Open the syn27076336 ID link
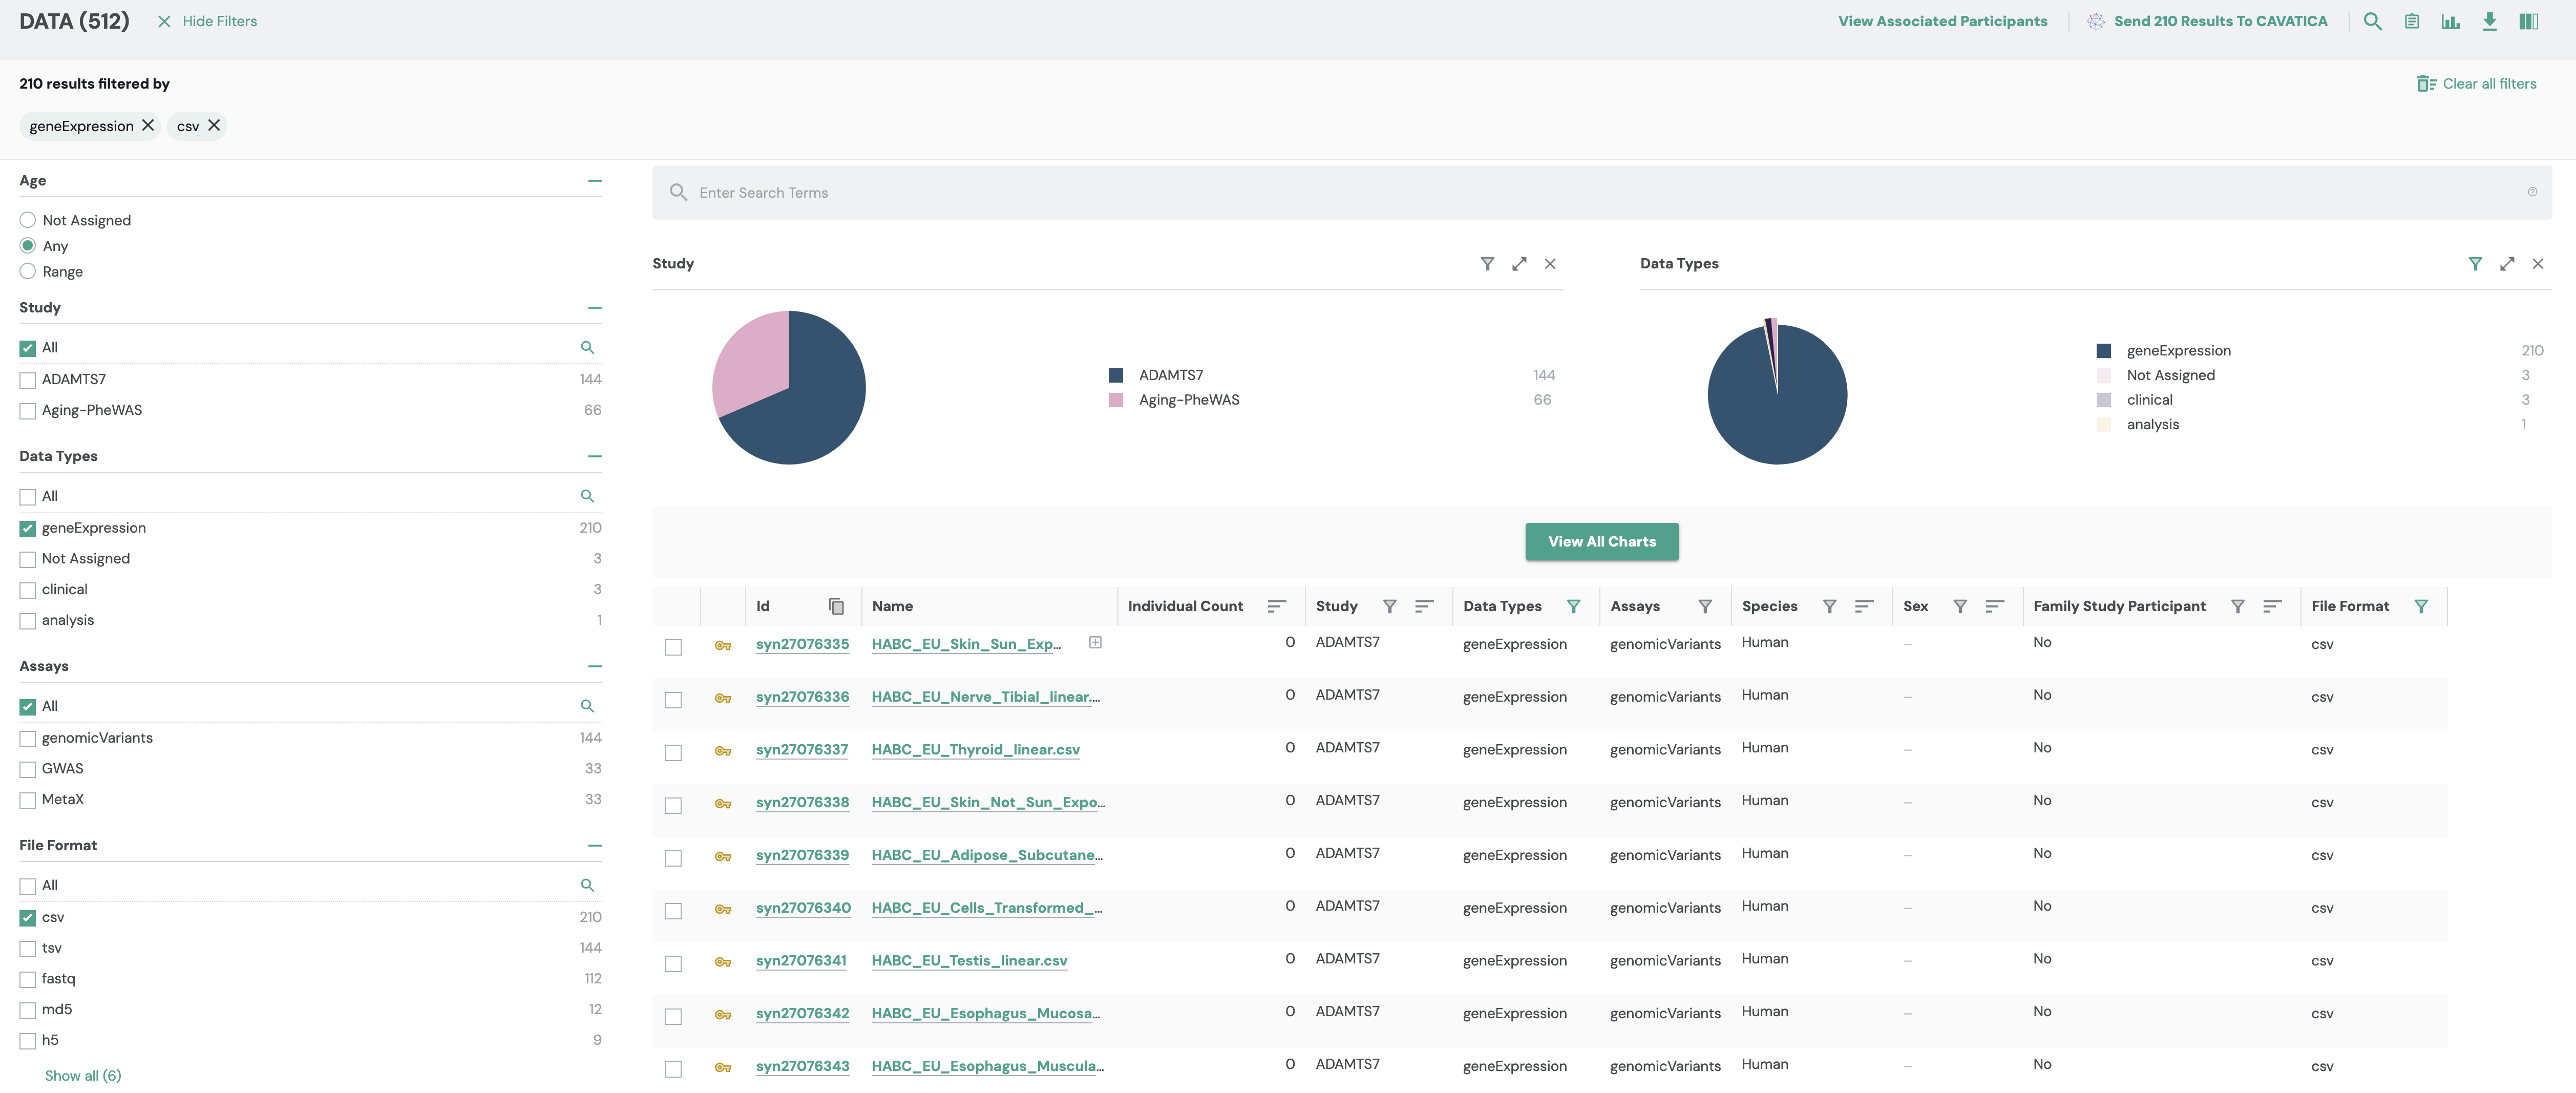The image size is (2576, 1093). (802, 697)
